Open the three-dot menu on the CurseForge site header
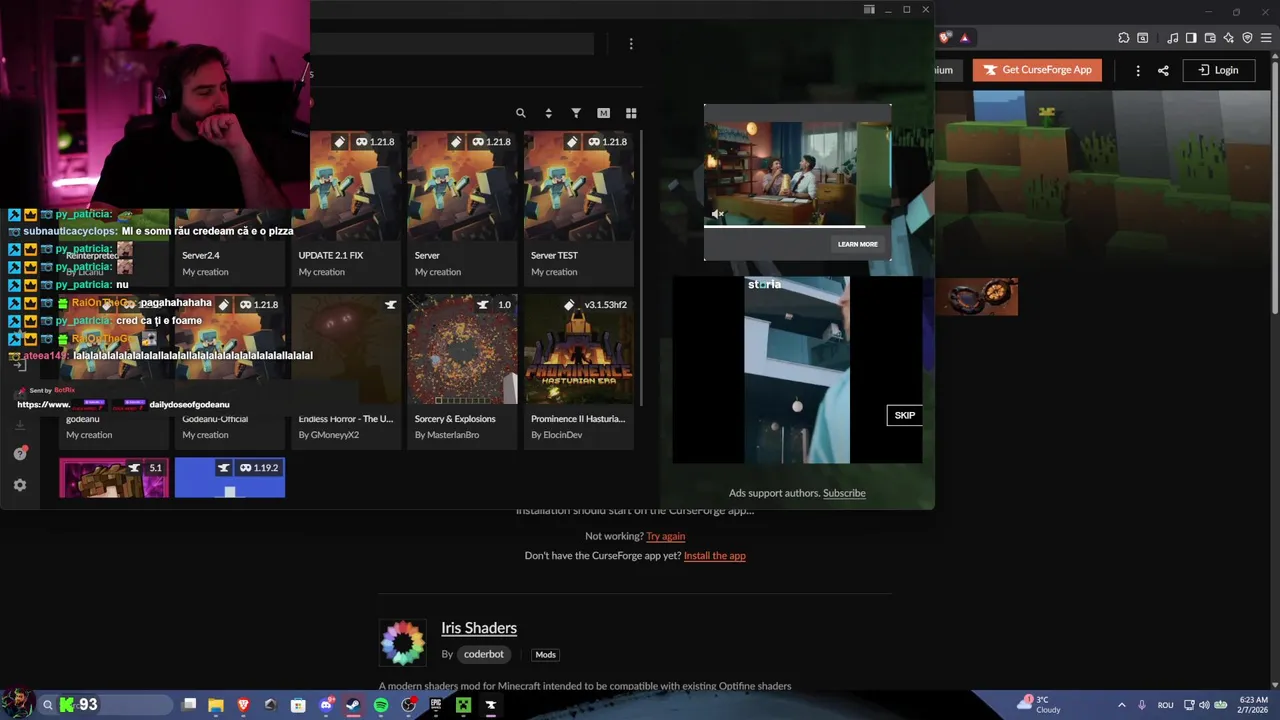 1138,70
